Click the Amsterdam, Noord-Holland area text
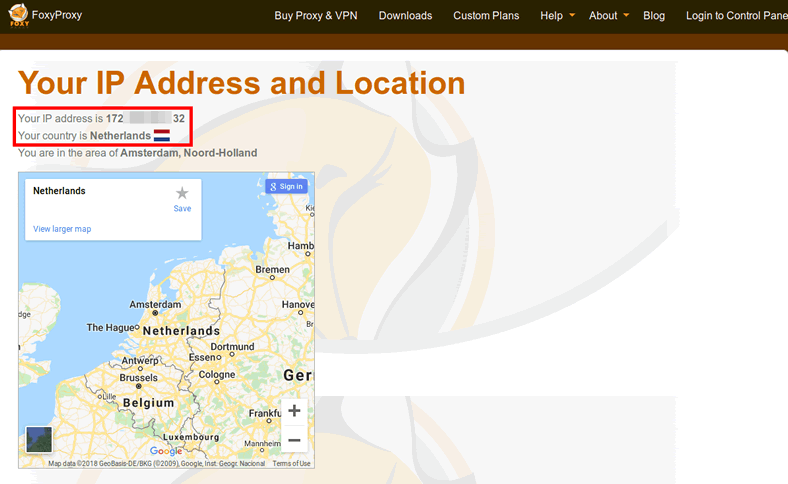This screenshot has width=788, height=484. click(188, 153)
